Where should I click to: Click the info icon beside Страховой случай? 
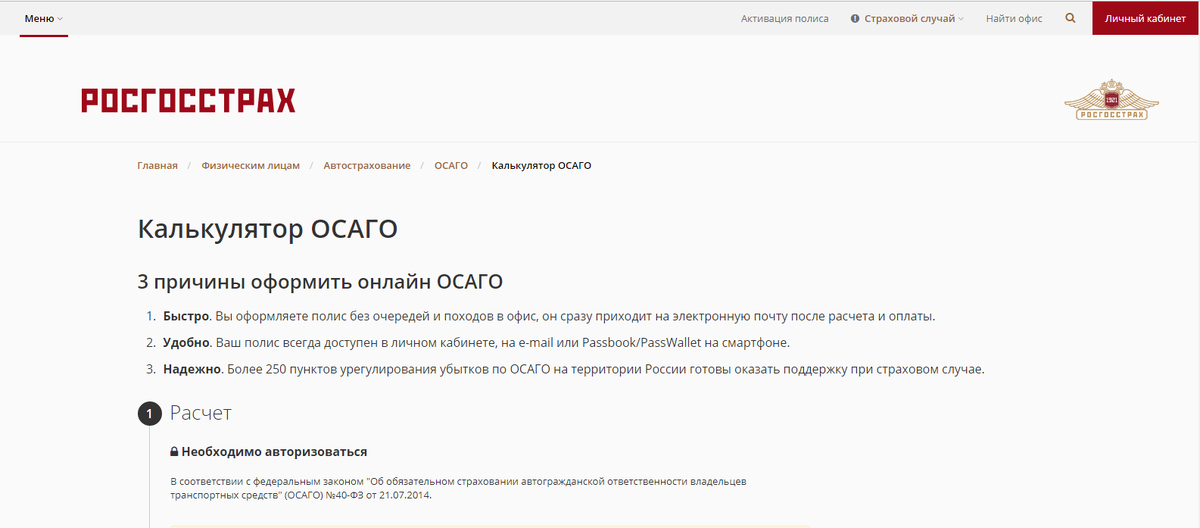(855, 18)
